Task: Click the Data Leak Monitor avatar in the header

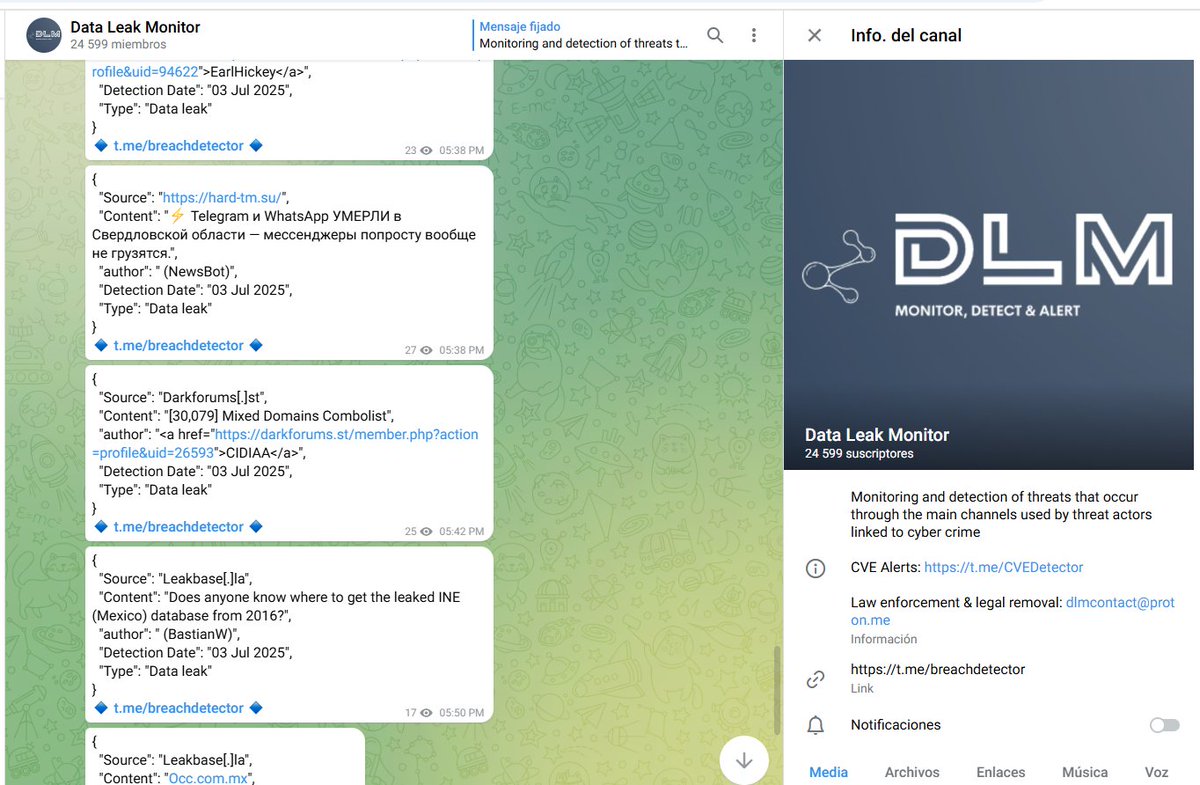Action: tap(44, 35)
